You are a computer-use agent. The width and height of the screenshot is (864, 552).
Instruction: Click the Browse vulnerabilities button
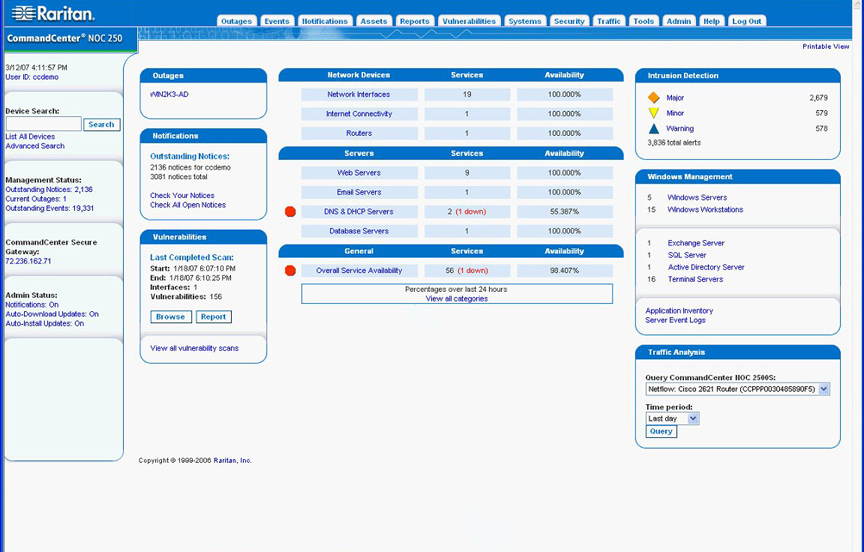(x=171, y=317)
